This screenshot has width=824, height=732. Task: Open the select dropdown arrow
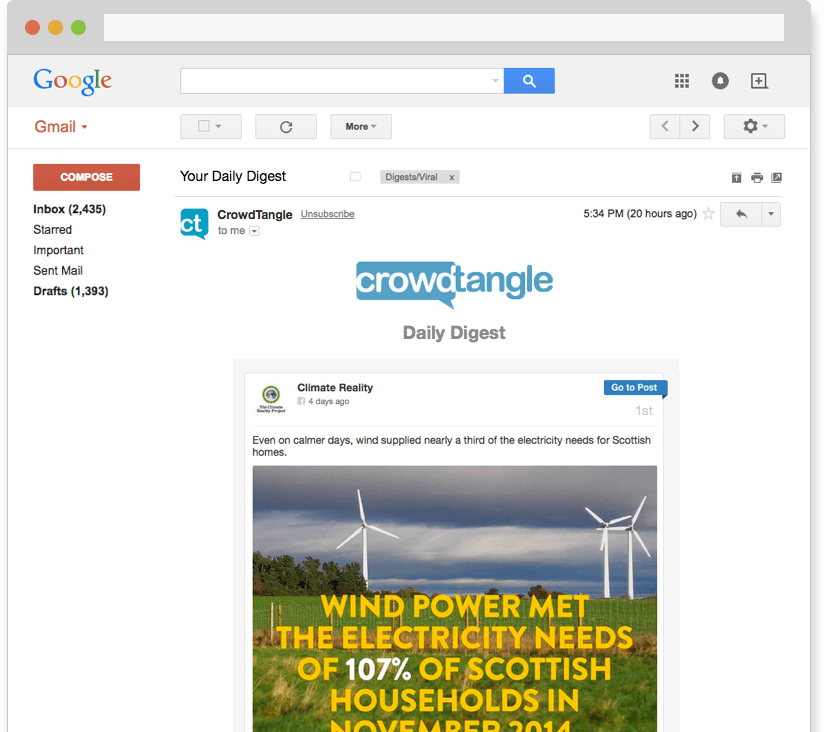(219, 126)
